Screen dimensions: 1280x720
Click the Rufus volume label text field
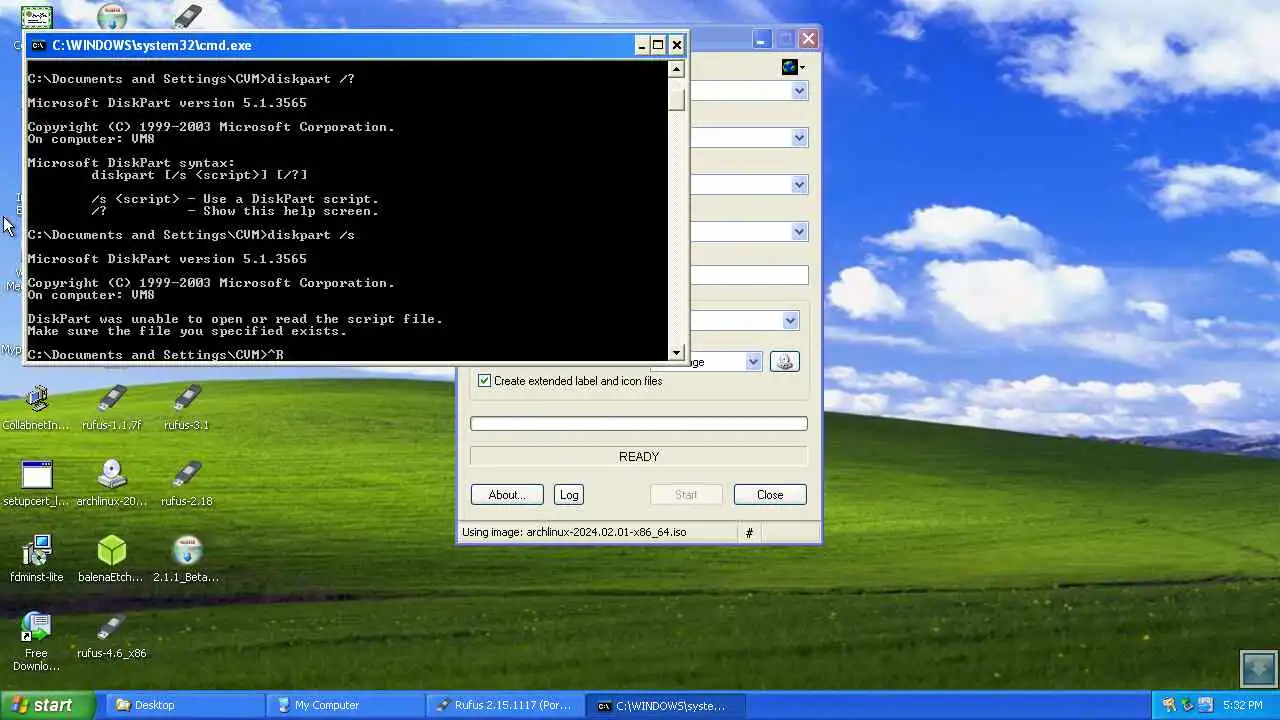pos(748,275)
